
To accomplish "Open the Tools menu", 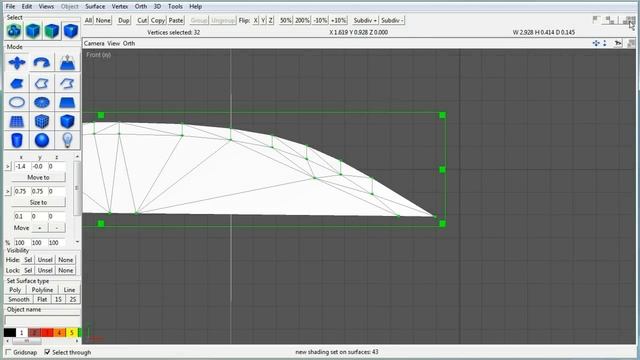I will (x=175, y=7).
